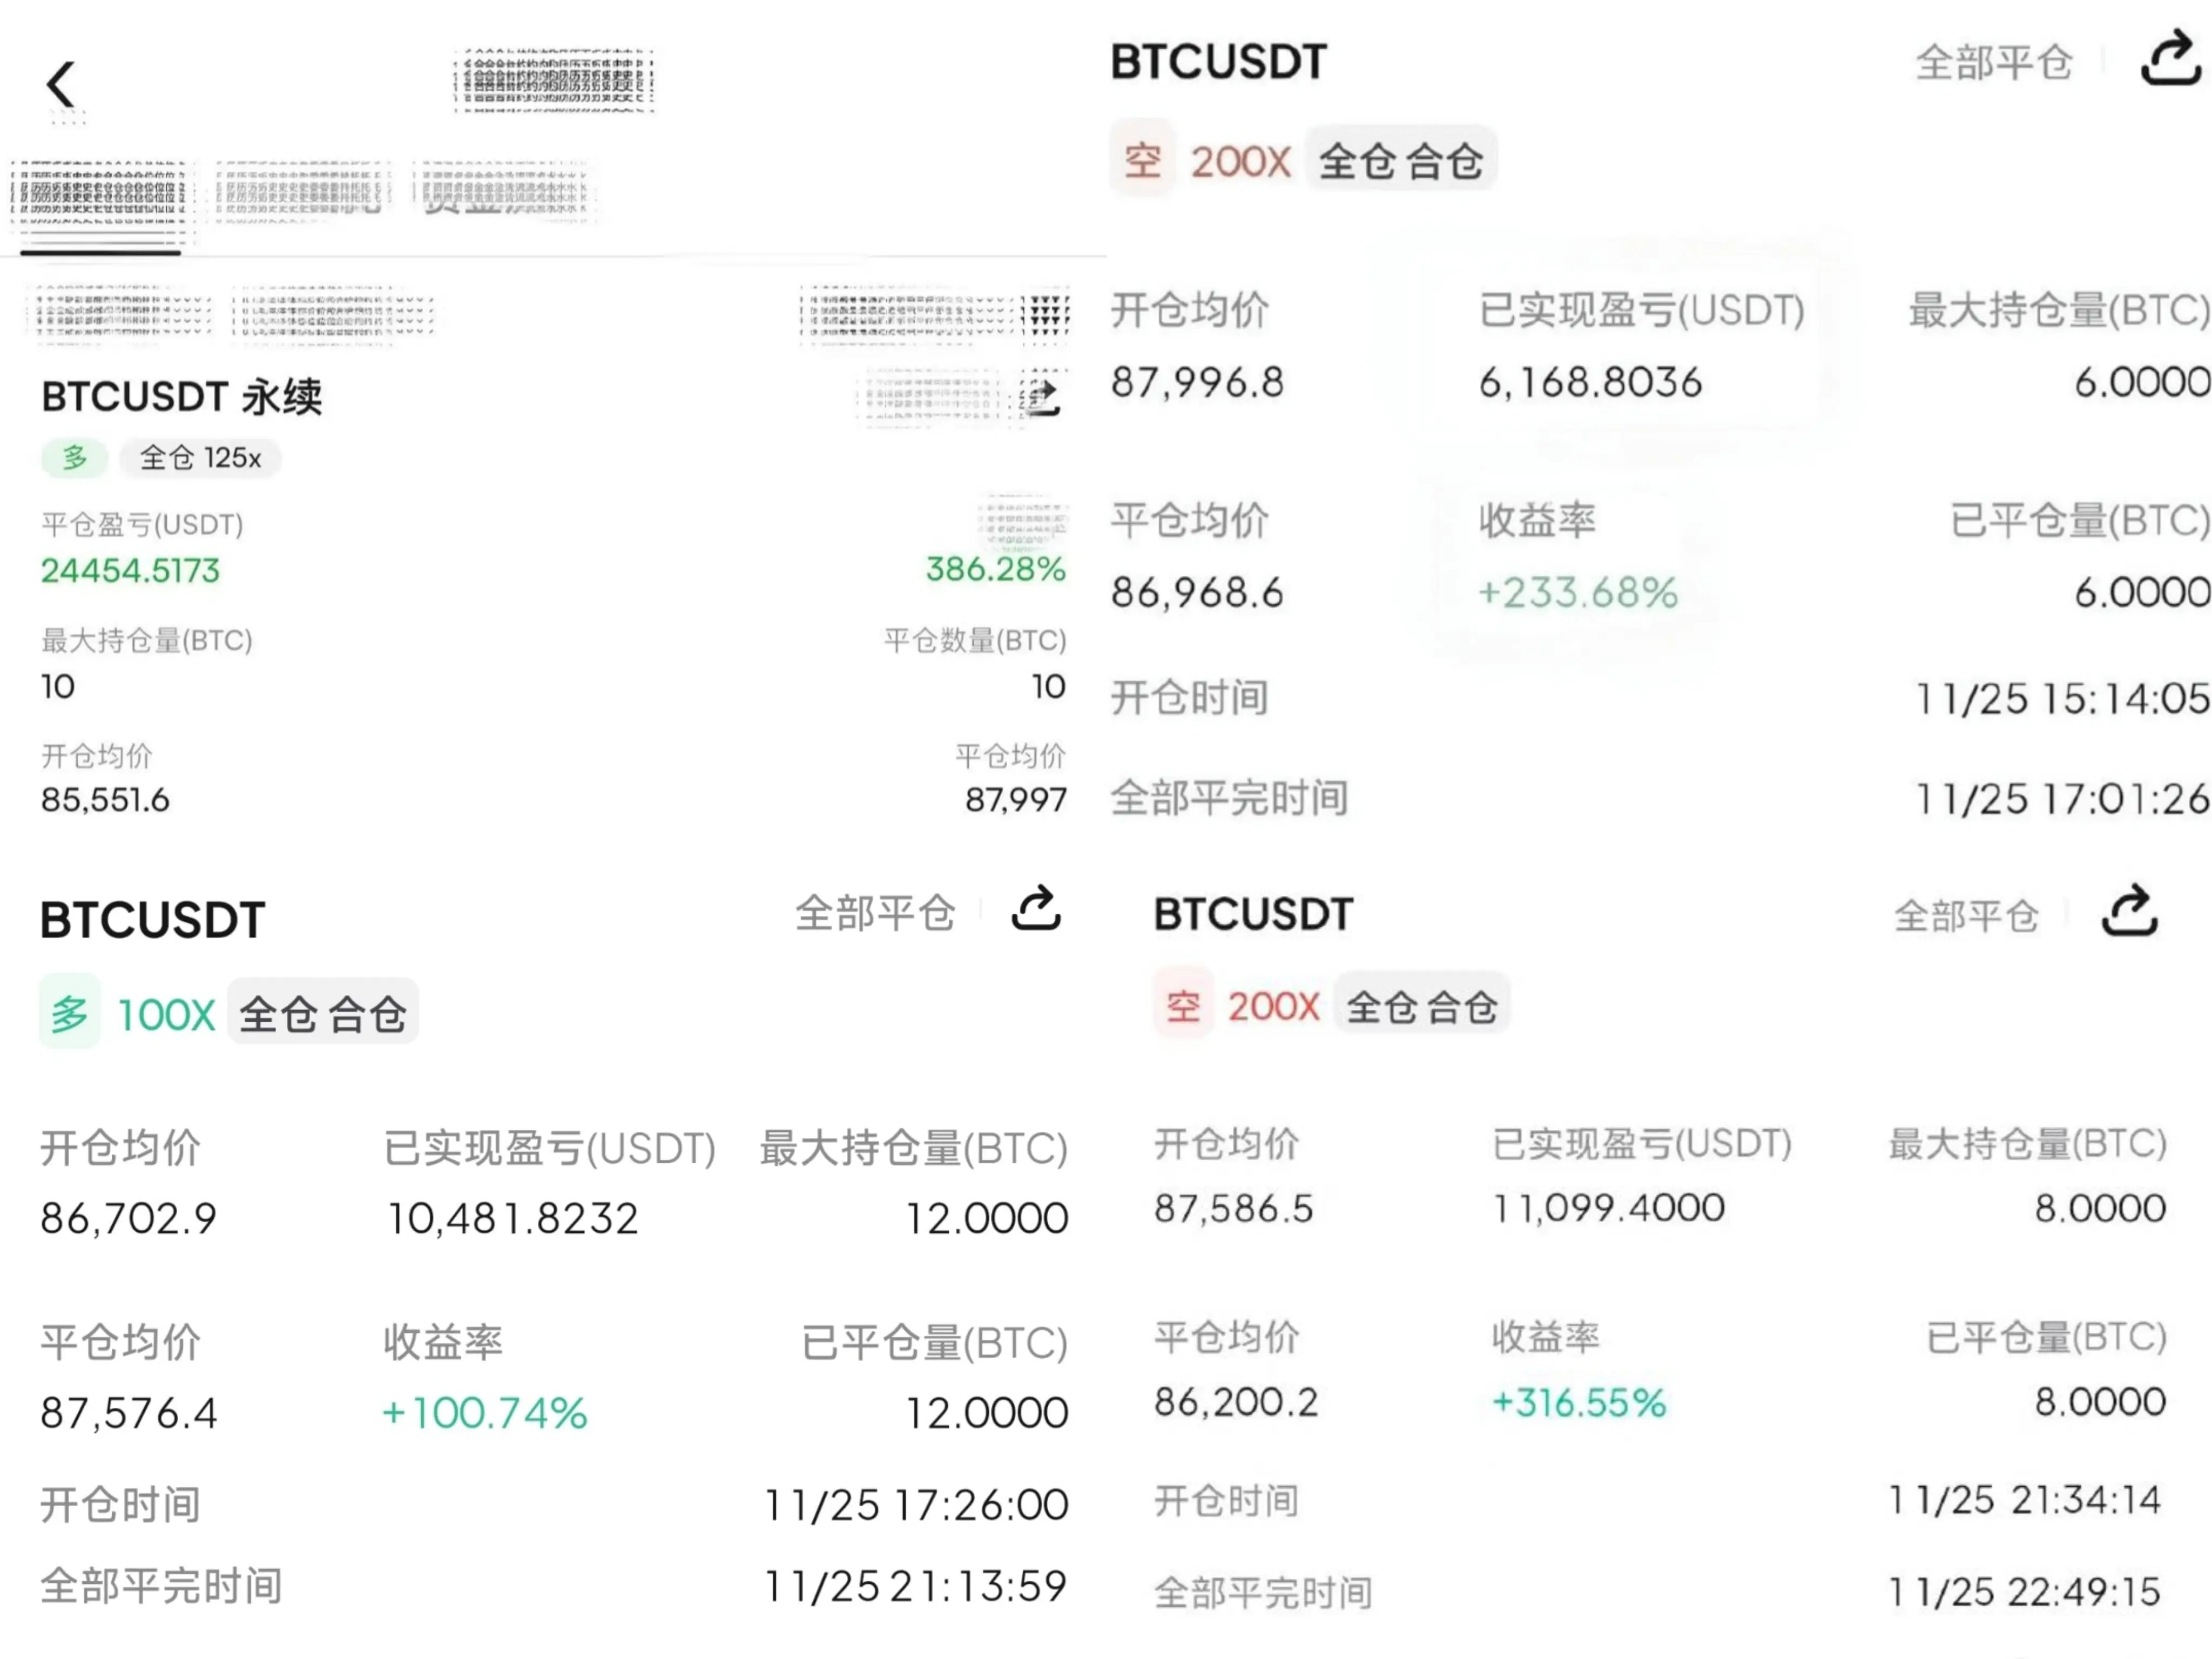
Task: Go back using the left chevron arrow
Action: [61, 84]
